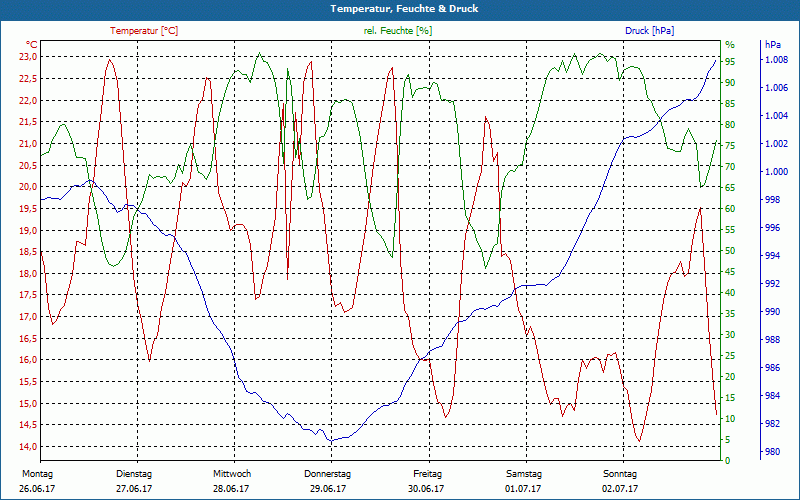
Task: Click the 20,0 temperature axis value
Action: [x=28, y=187]
